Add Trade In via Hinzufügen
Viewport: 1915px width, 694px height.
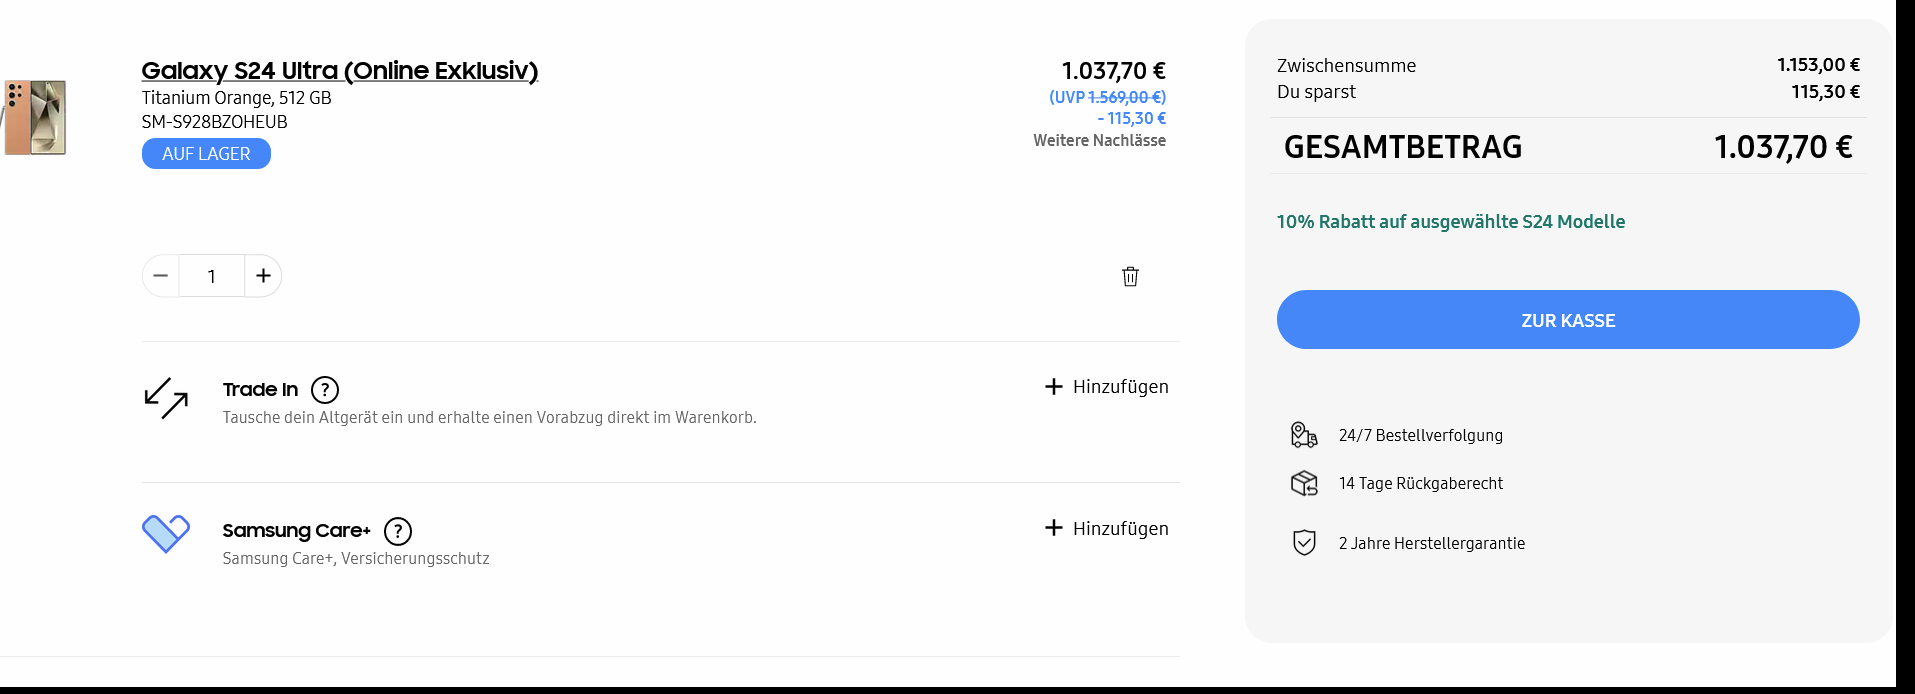coord(1107,387)
